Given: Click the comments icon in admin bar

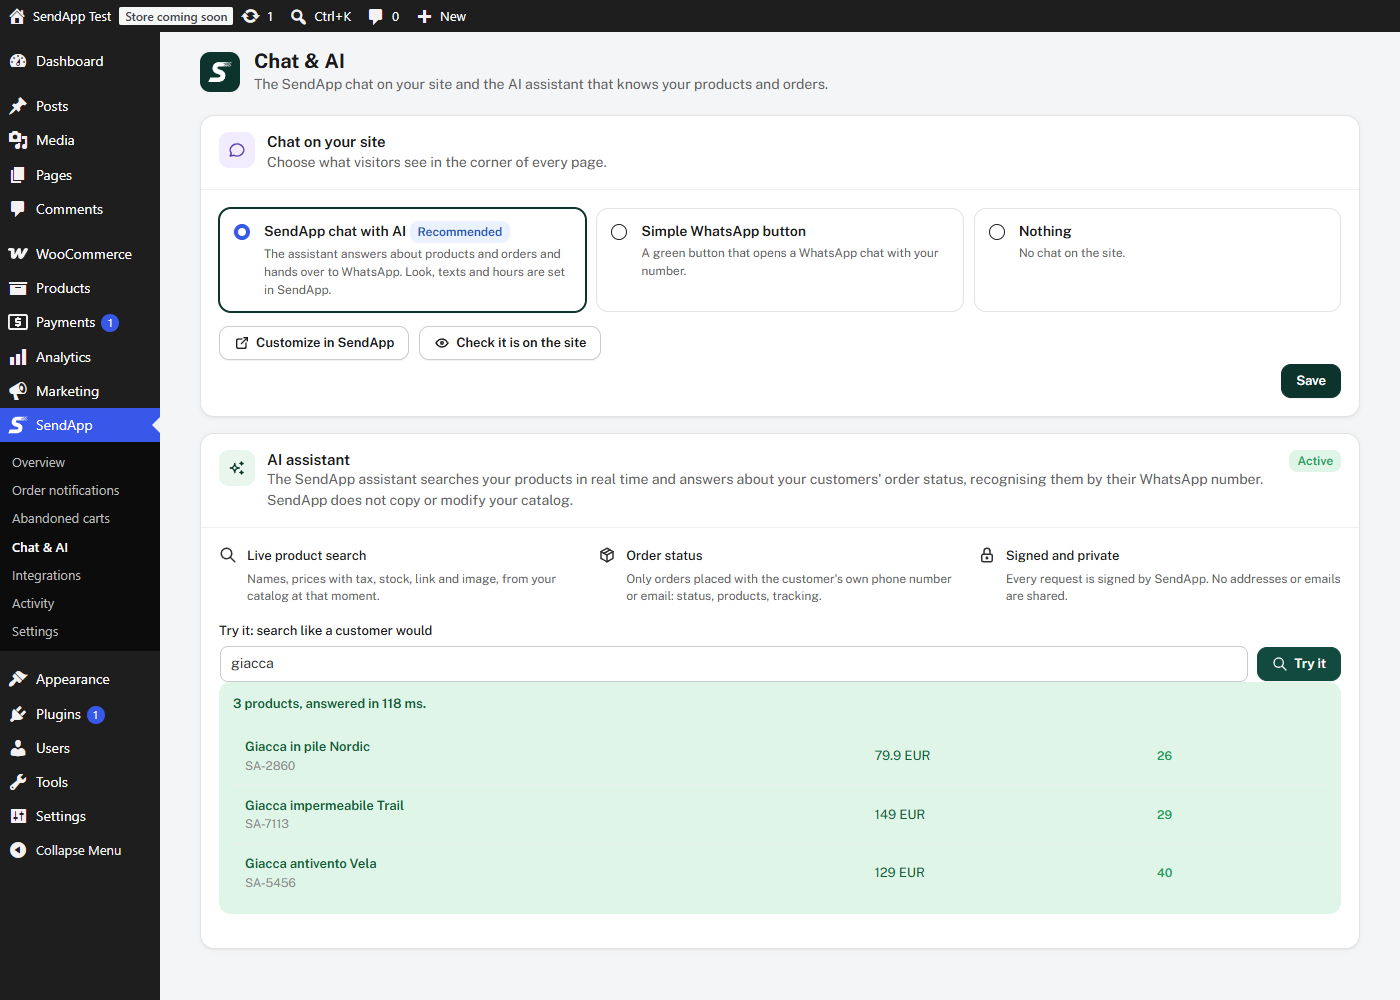Looking at the screenshot, I should pos(376,16).
